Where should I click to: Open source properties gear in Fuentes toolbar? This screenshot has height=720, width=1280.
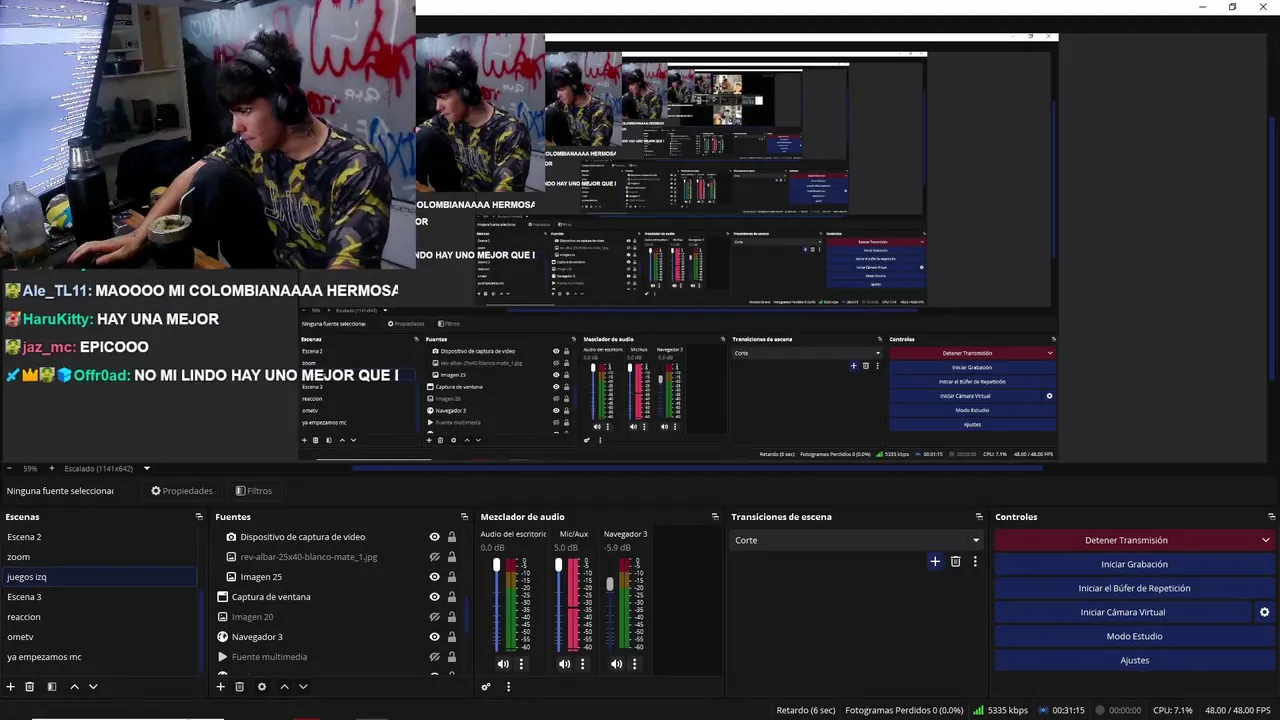click(262, 687)
